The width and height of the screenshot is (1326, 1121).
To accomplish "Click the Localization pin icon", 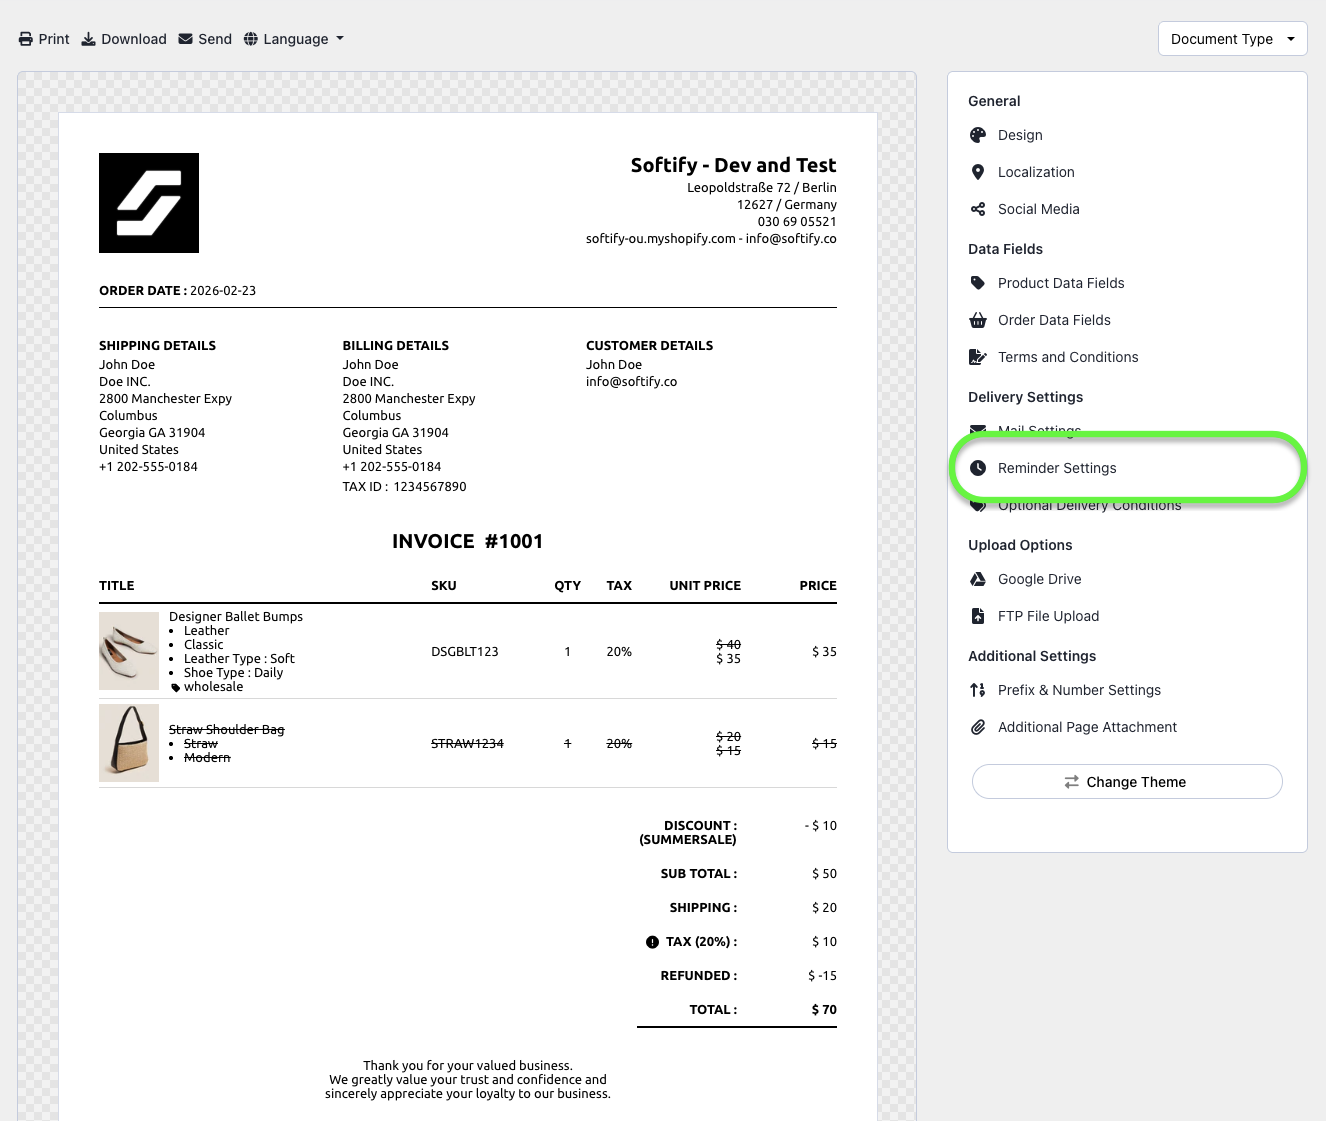I will click(978, 172).
